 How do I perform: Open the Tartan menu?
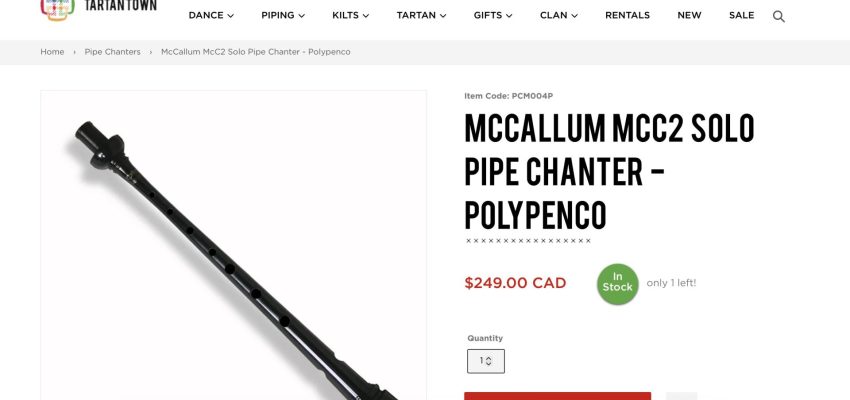tap(422, 15)
